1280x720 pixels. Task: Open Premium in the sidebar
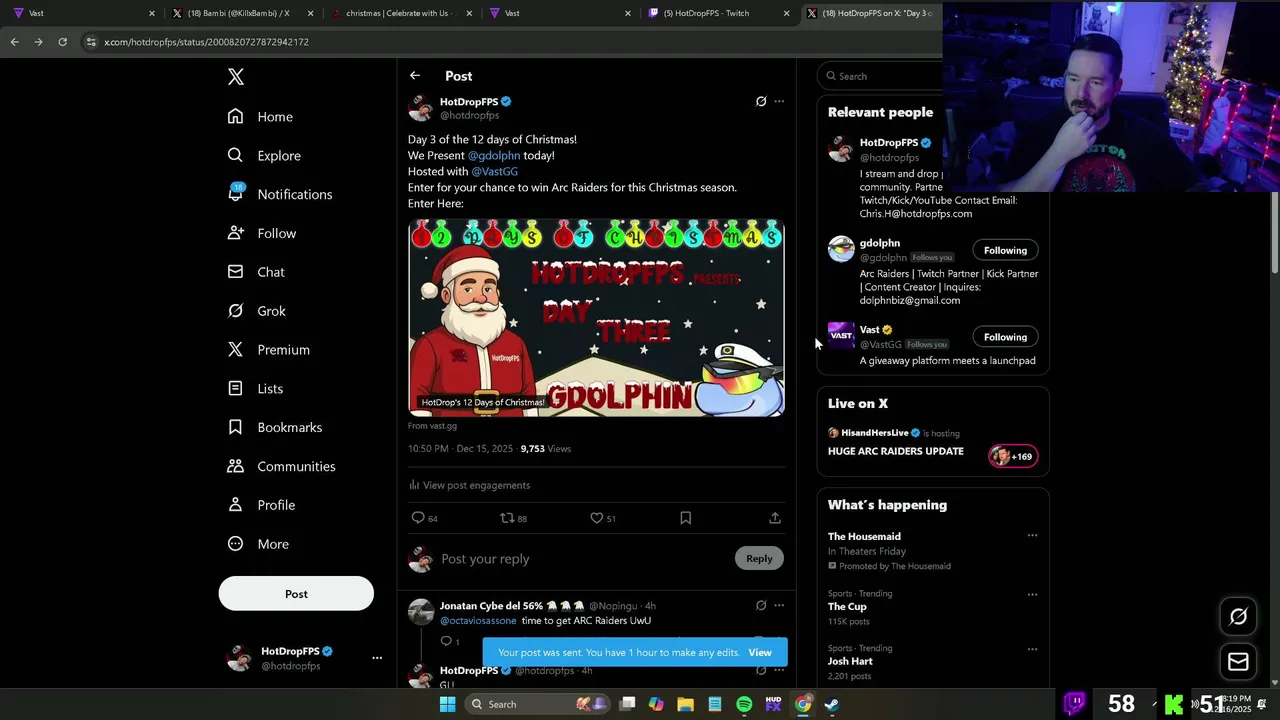click(268, 350)
